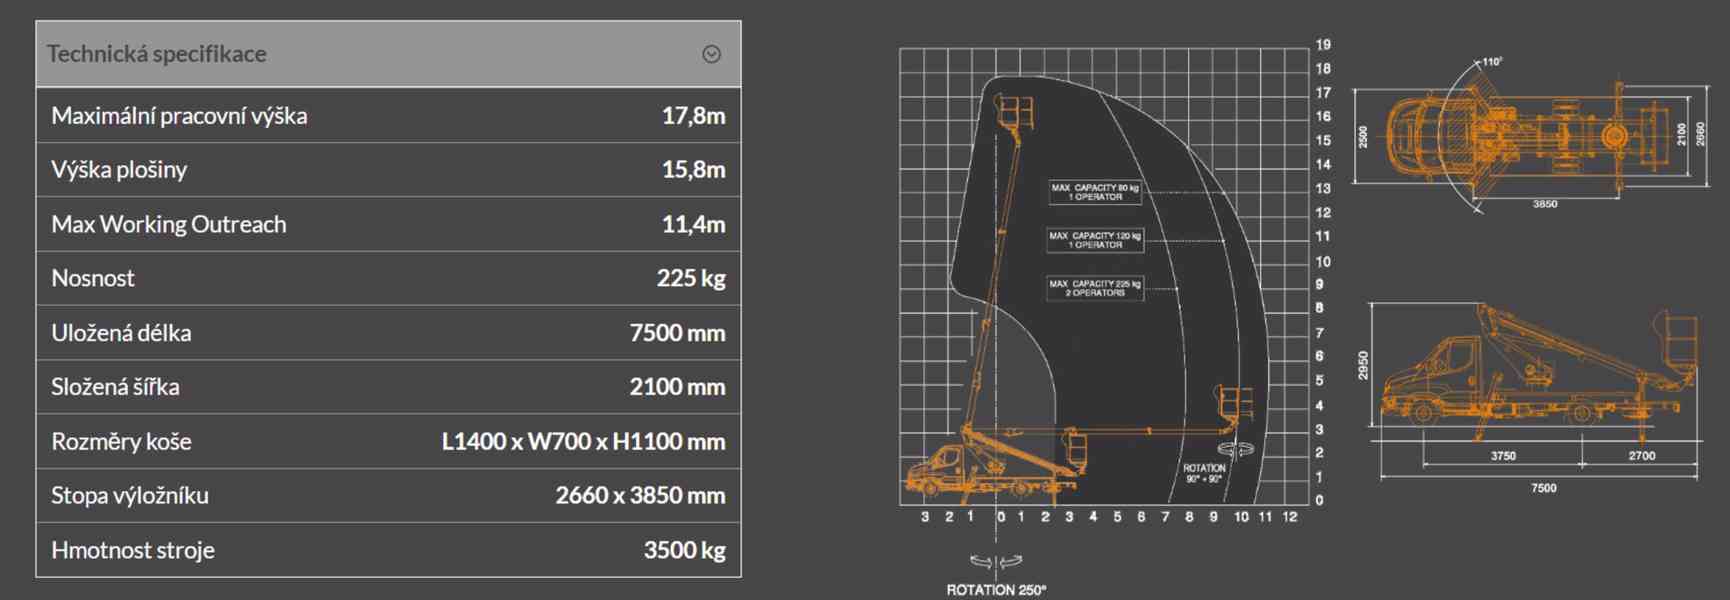The height and width of the screenshot is (600, 1730).
Task: Click the MAX CAPACITY 80 kg label
Action: [1094, 192]
